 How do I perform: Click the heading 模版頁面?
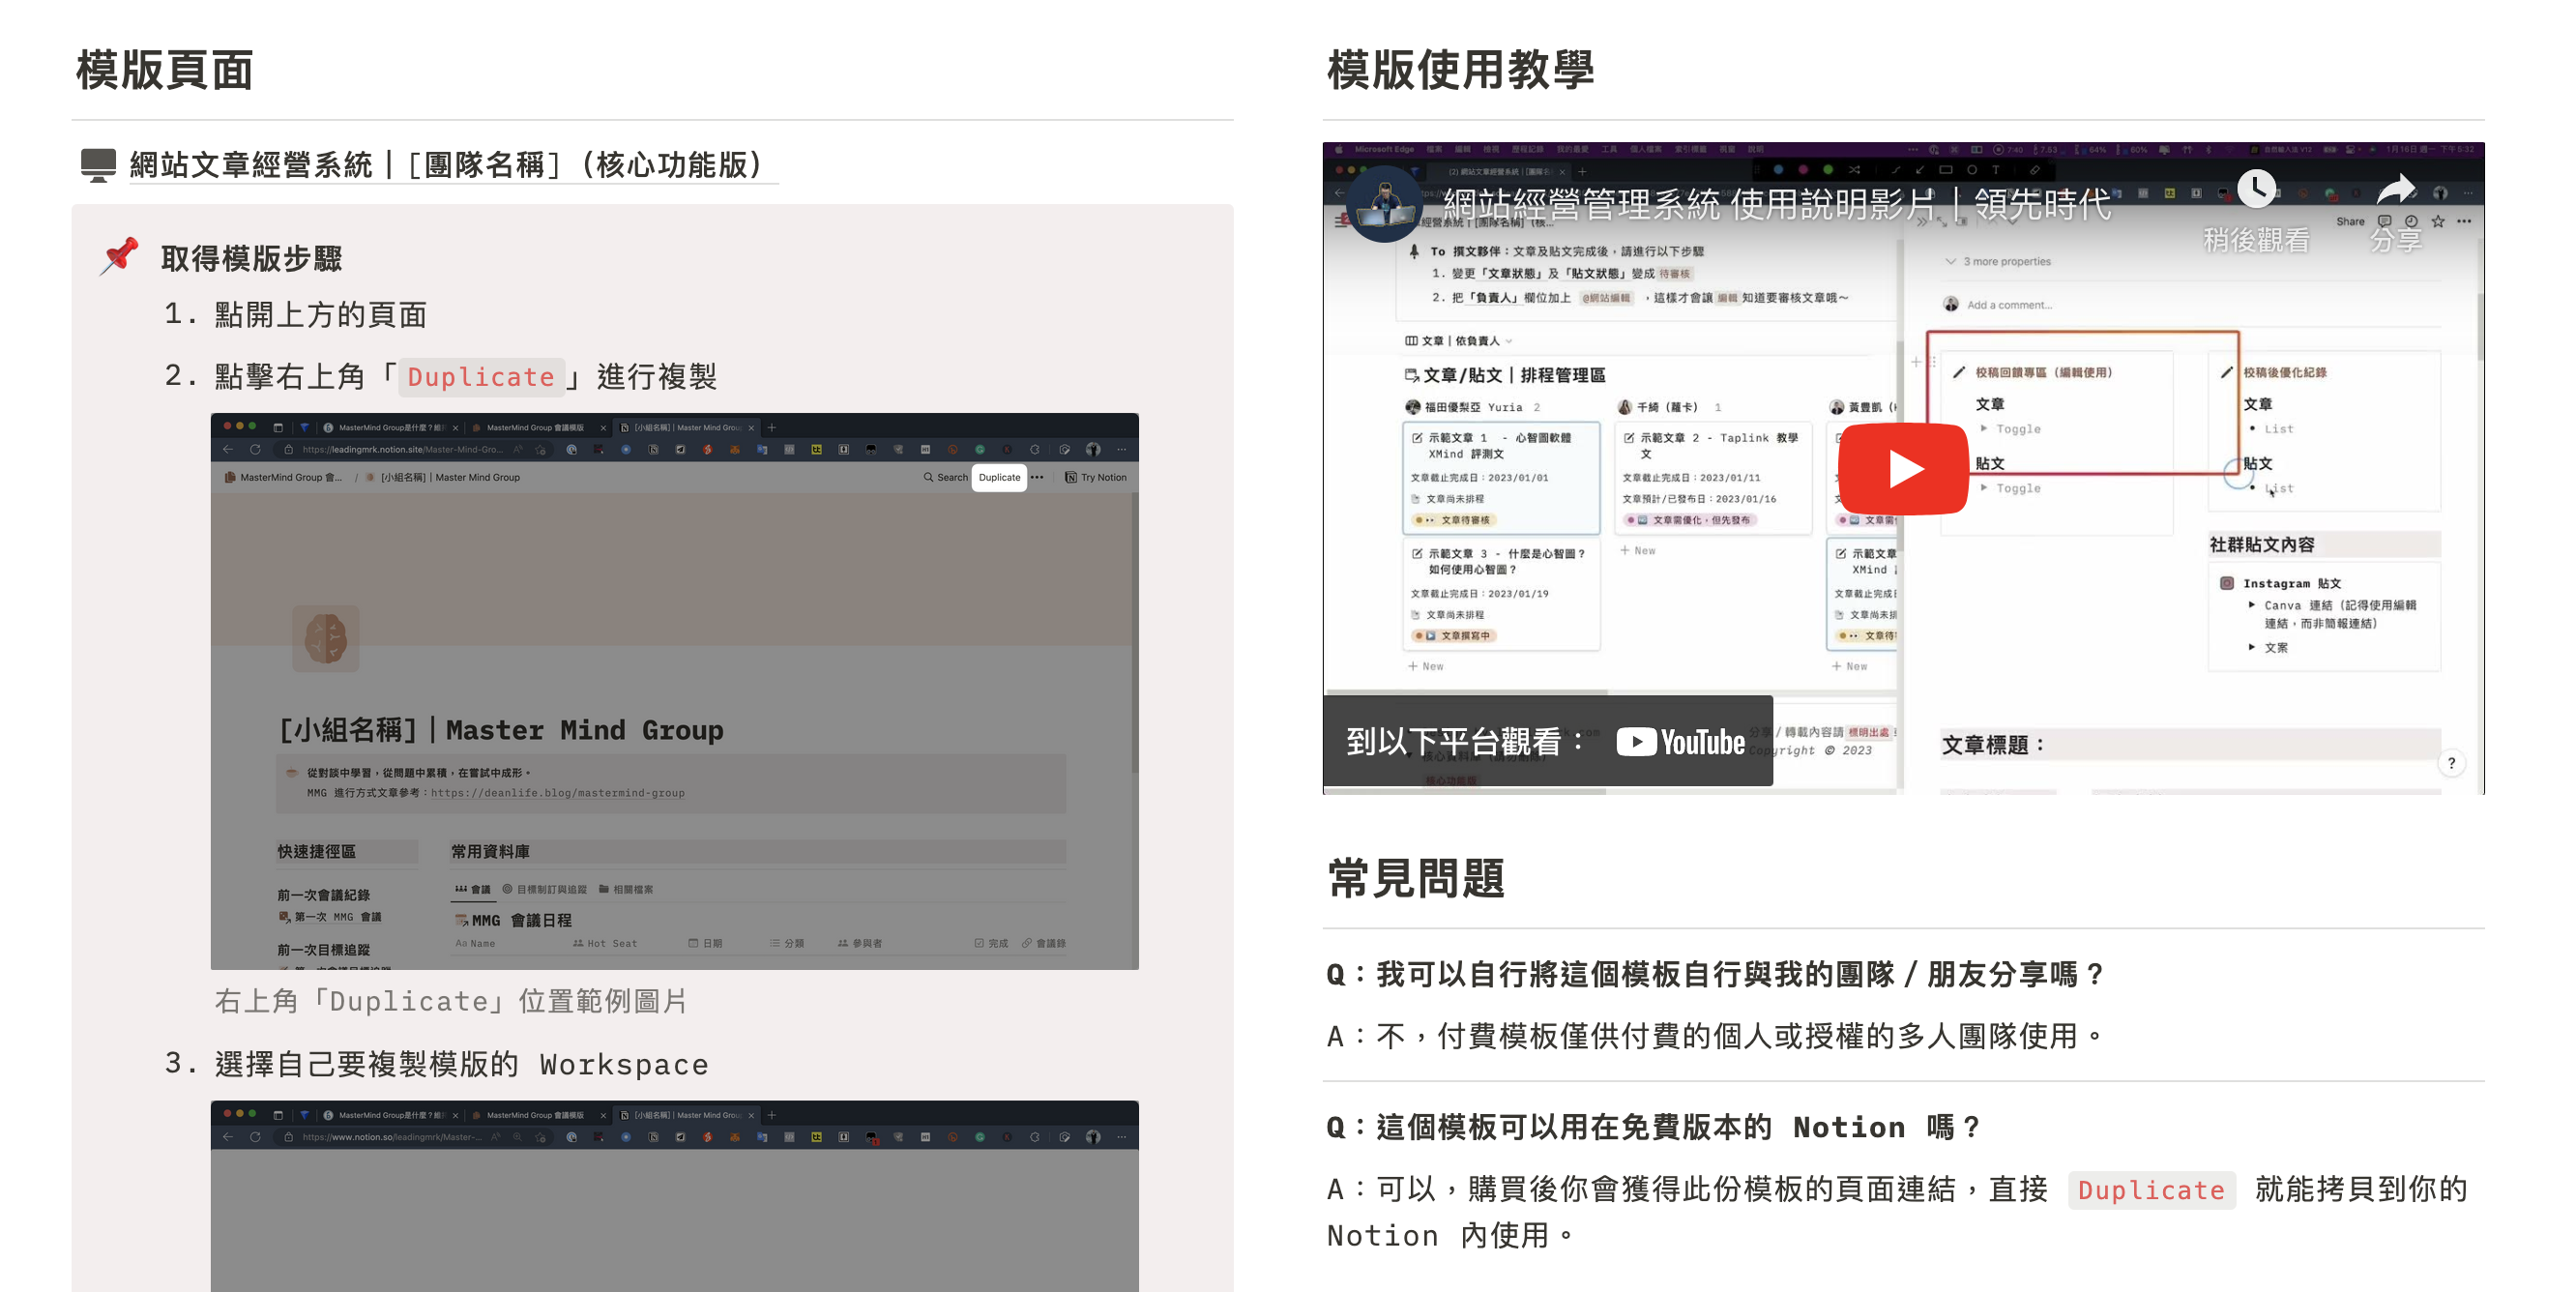pyautogui.click(x=165, y=70)
